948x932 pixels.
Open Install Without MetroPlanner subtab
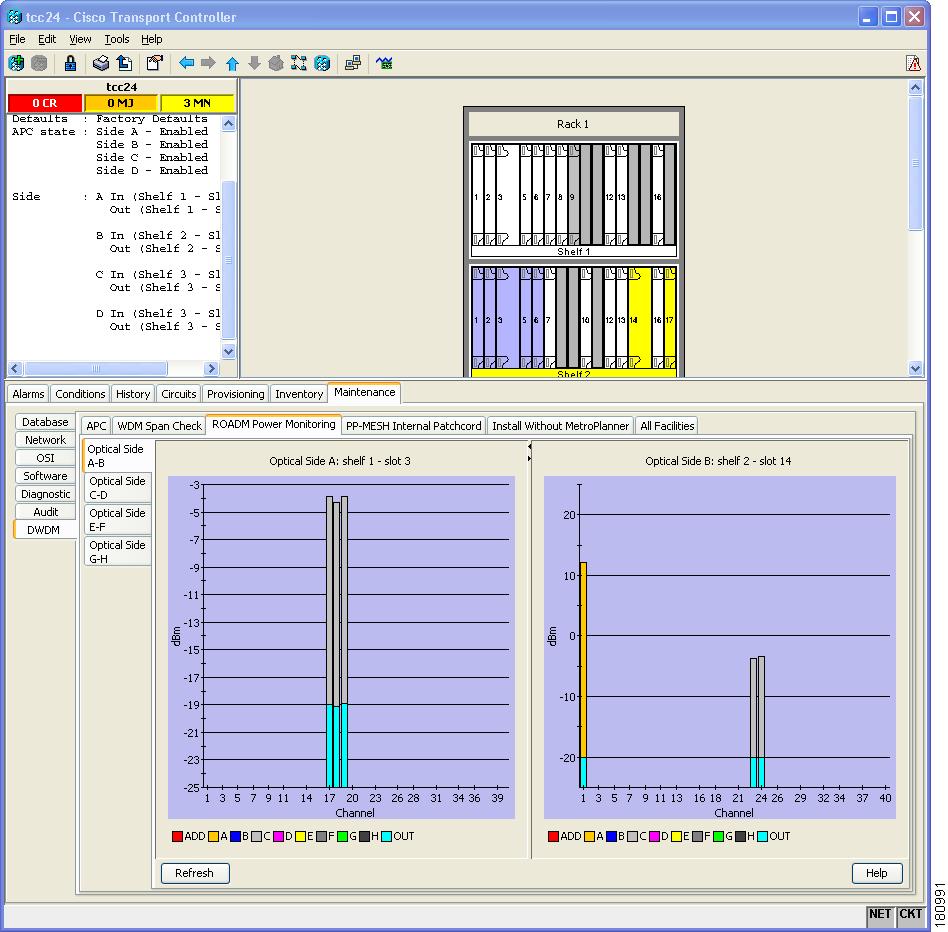tap(560, 426)
